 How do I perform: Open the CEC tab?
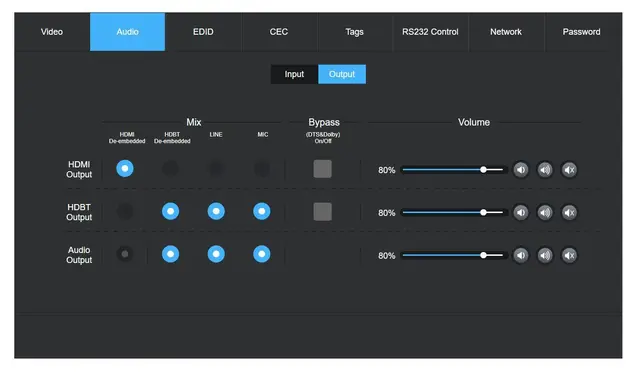coord(279,32)
